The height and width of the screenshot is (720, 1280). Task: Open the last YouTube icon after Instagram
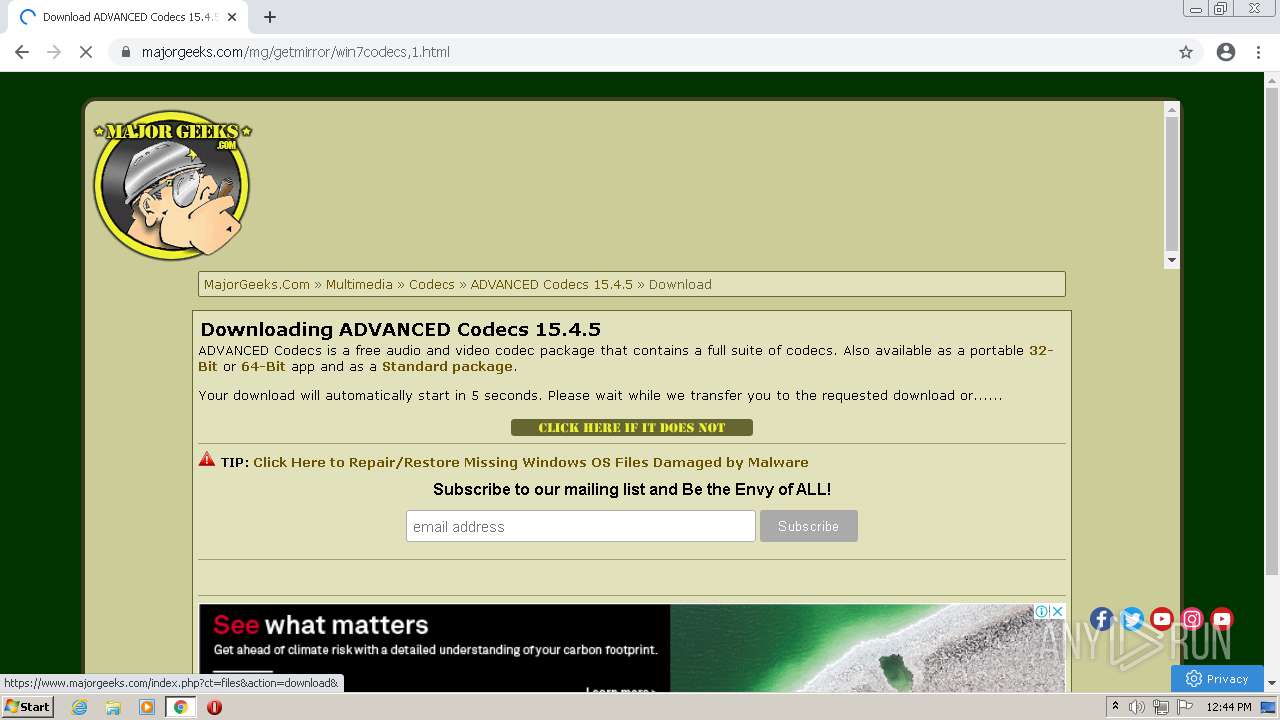[1222, 619]
